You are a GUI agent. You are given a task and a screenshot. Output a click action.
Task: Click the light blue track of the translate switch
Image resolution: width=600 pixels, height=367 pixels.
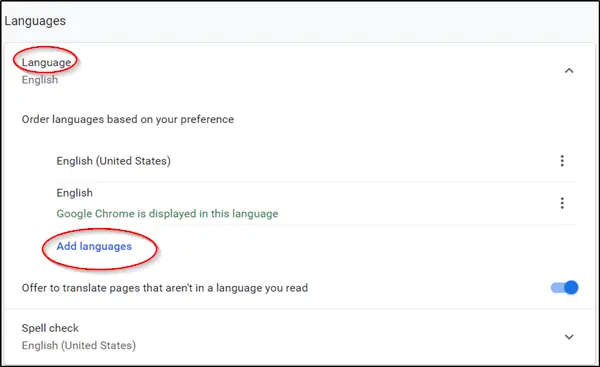tap(557, 287)
